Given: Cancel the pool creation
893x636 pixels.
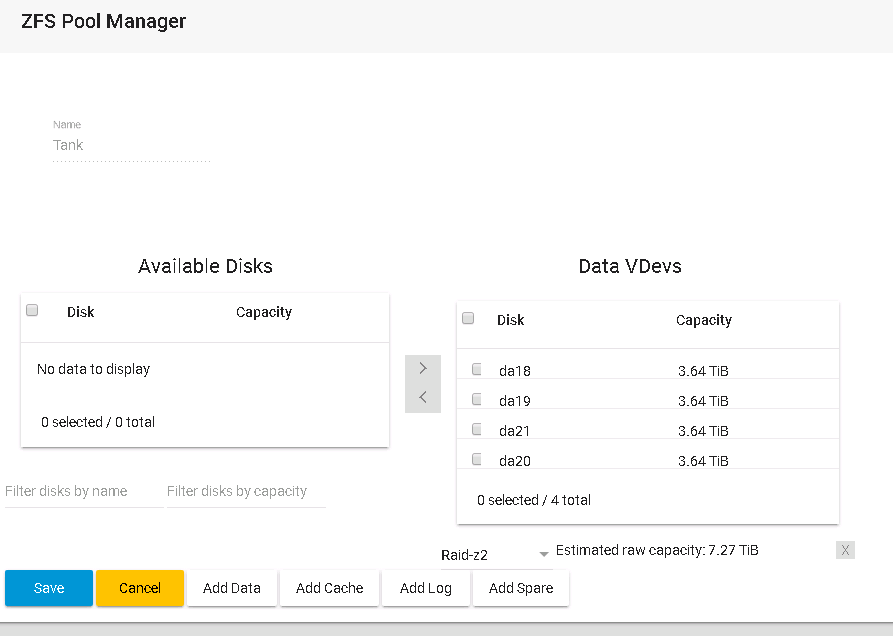Looking at the screenshot, I should [140, 588].
